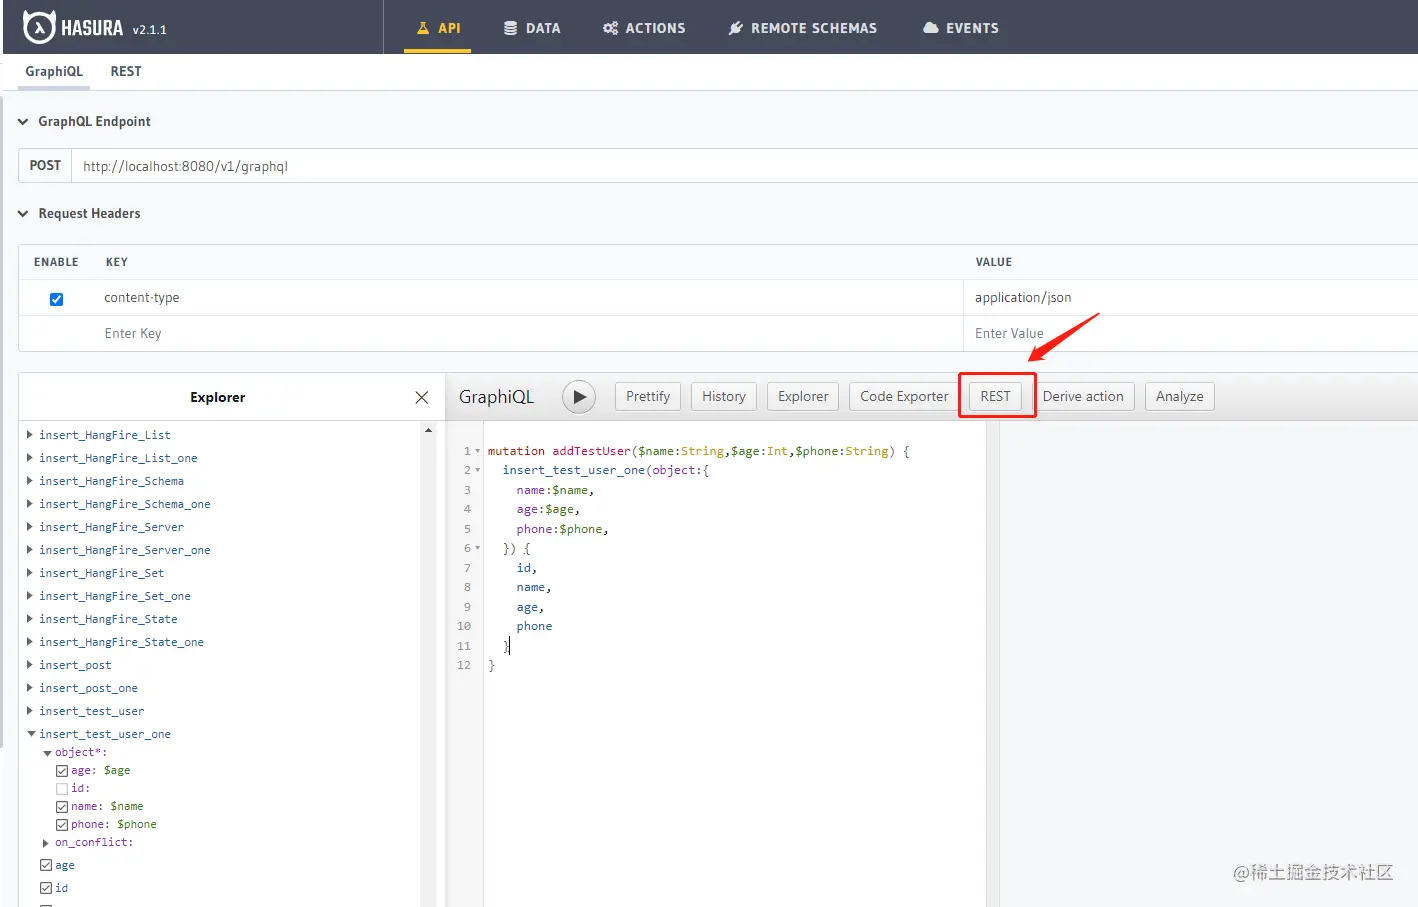
Task: Open query History
Action: 724,397
